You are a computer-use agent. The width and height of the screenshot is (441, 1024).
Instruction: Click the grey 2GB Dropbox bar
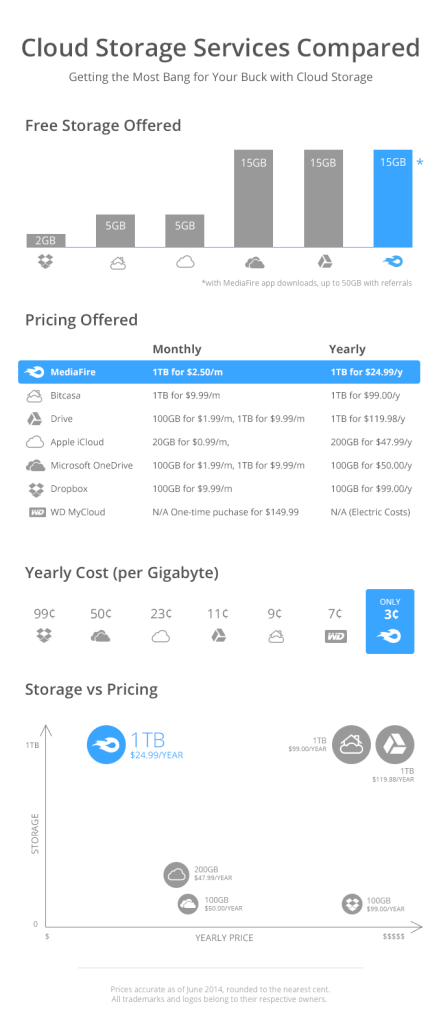(46, 240)
